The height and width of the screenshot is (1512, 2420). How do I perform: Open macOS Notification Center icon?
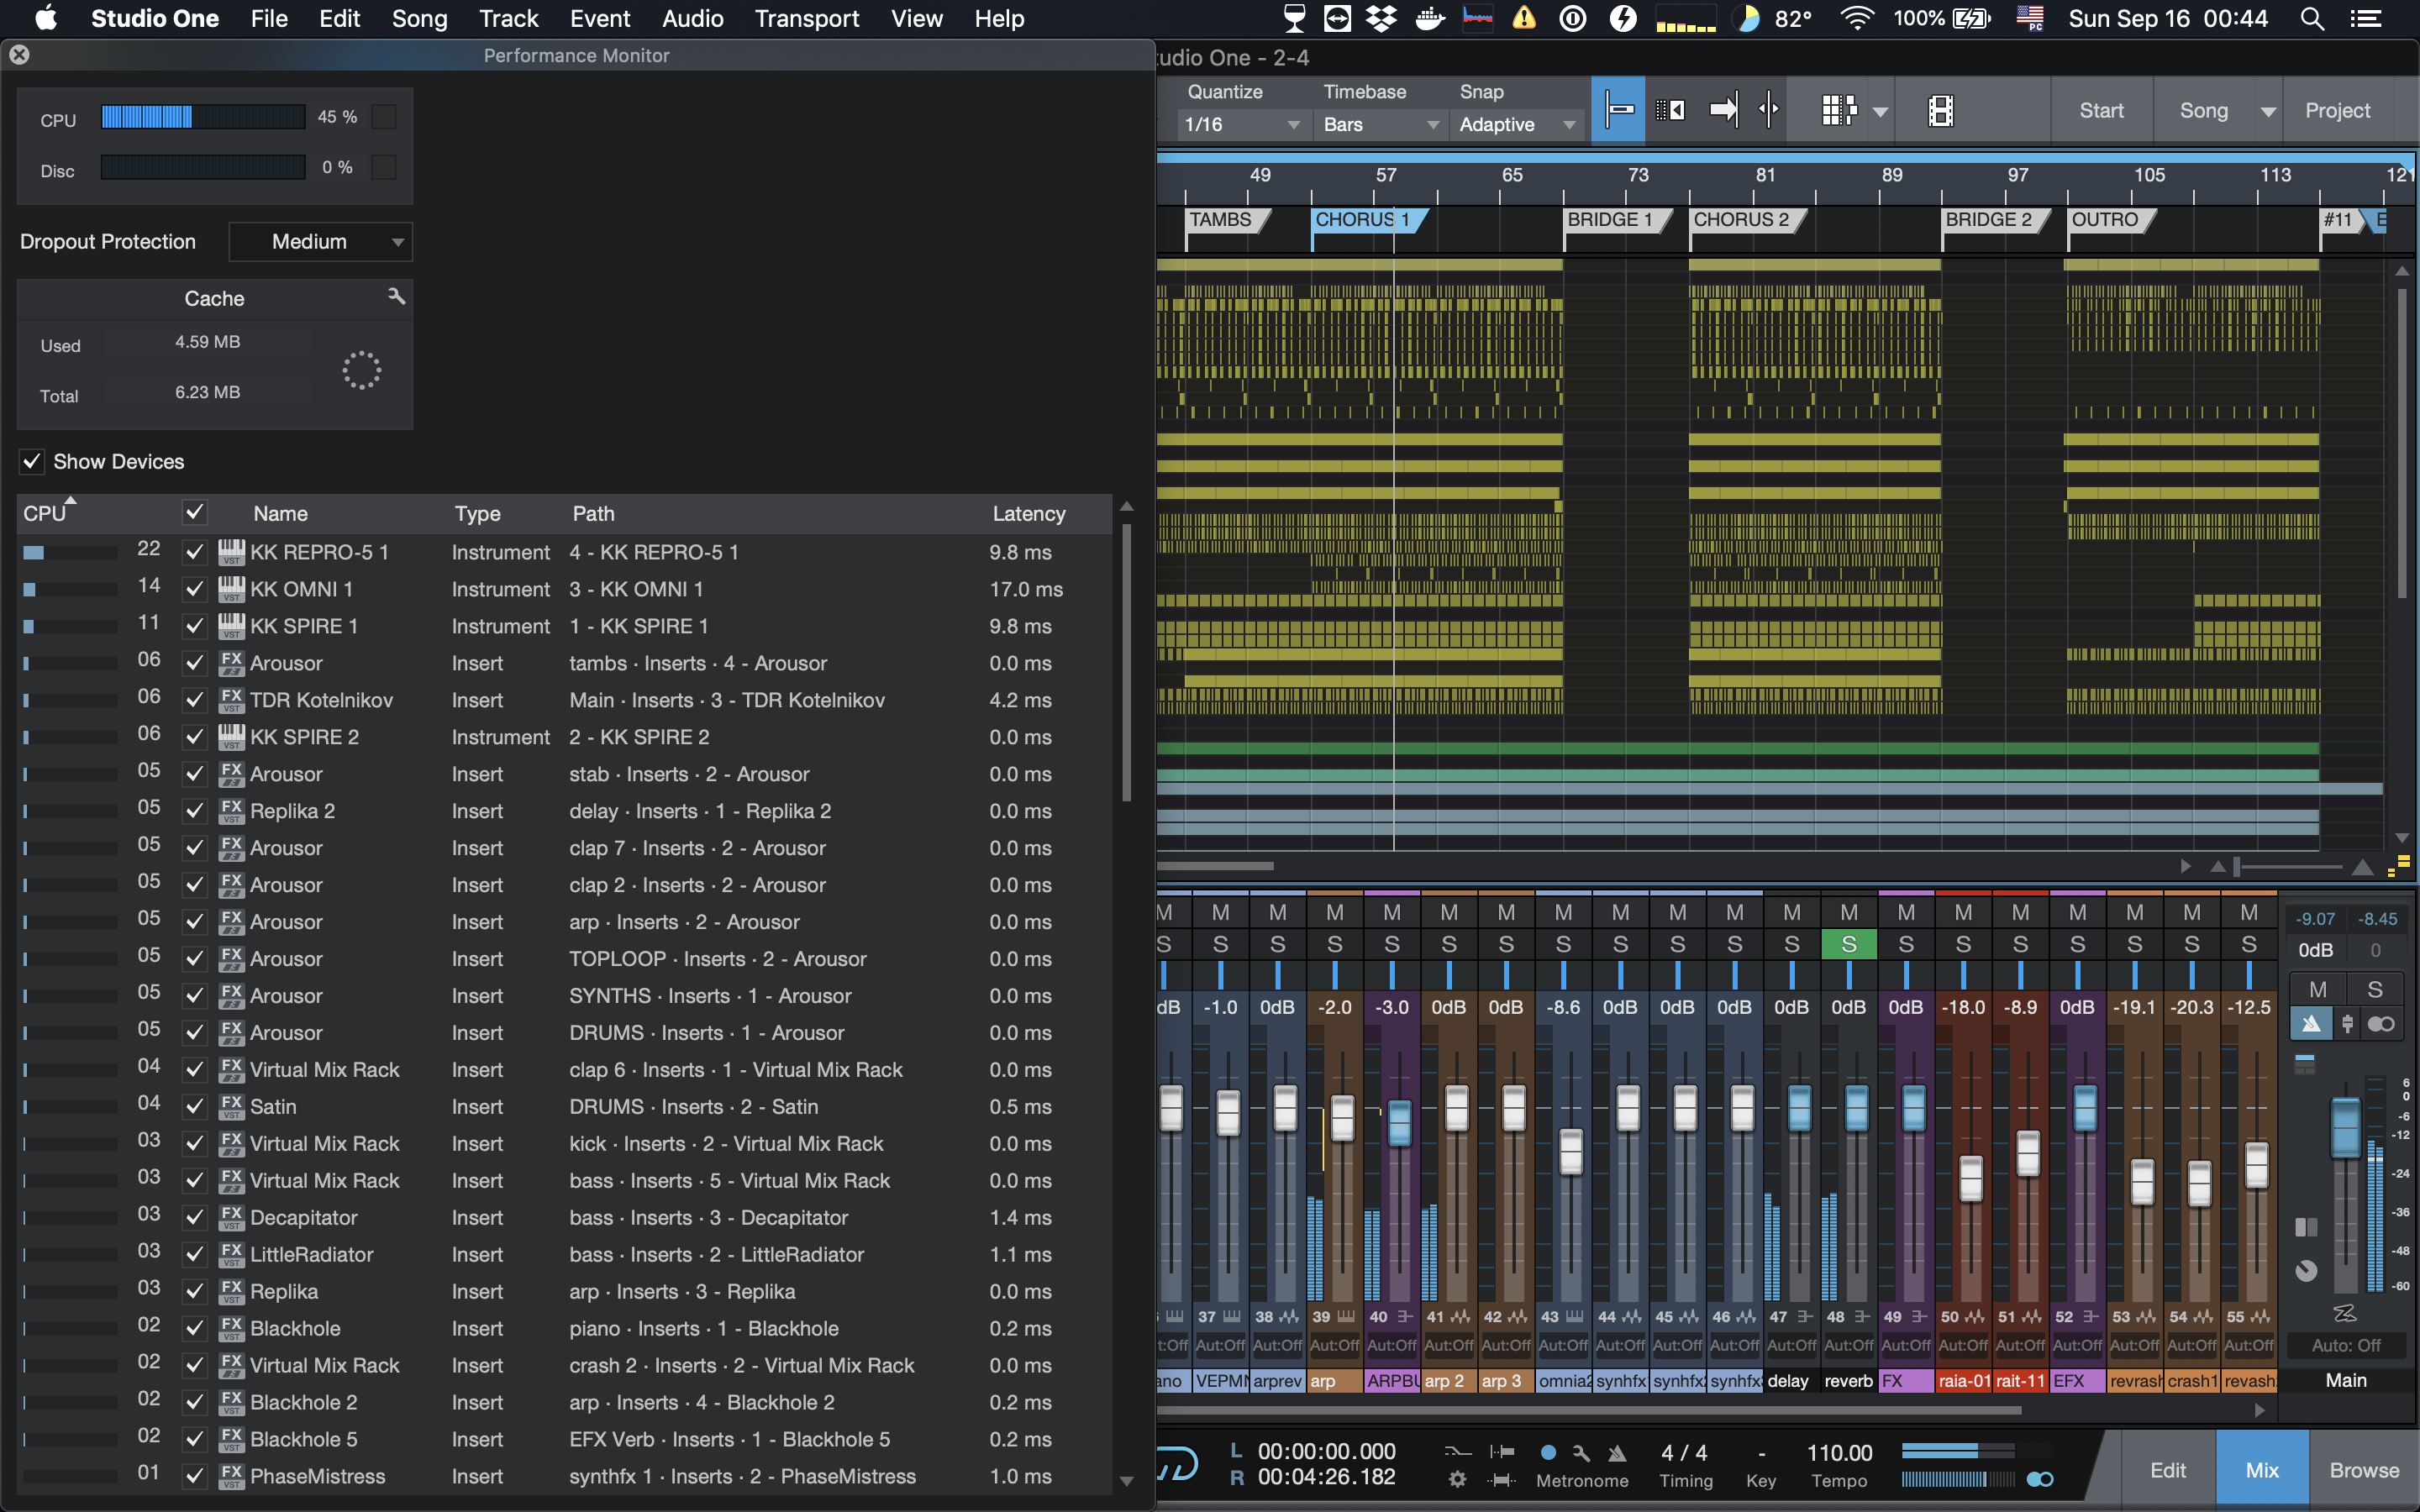tap(2365, 18)
